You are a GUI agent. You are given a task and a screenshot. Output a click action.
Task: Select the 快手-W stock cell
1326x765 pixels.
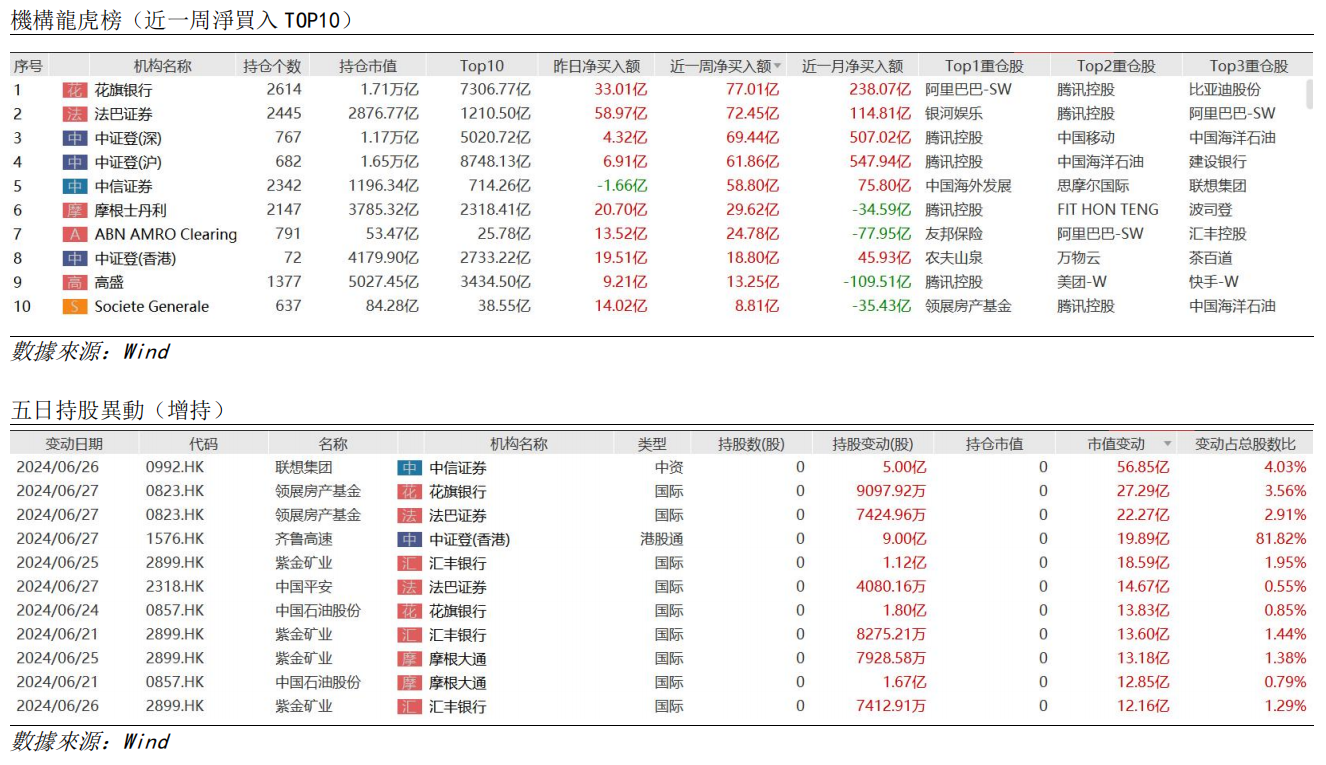pyautogui.click(x=1214, y=282)
